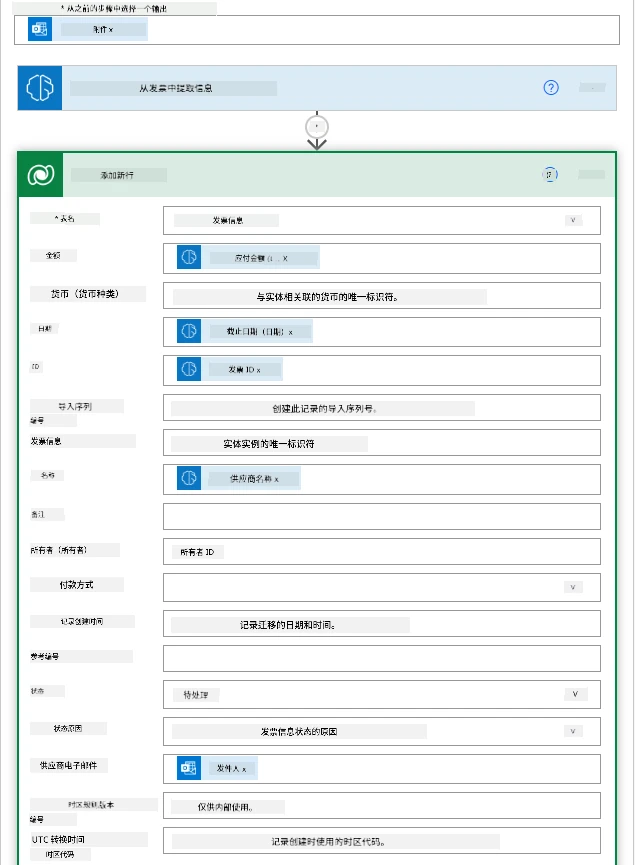
Task: Insert a new step via the plus connector
Action: [317, 127]
